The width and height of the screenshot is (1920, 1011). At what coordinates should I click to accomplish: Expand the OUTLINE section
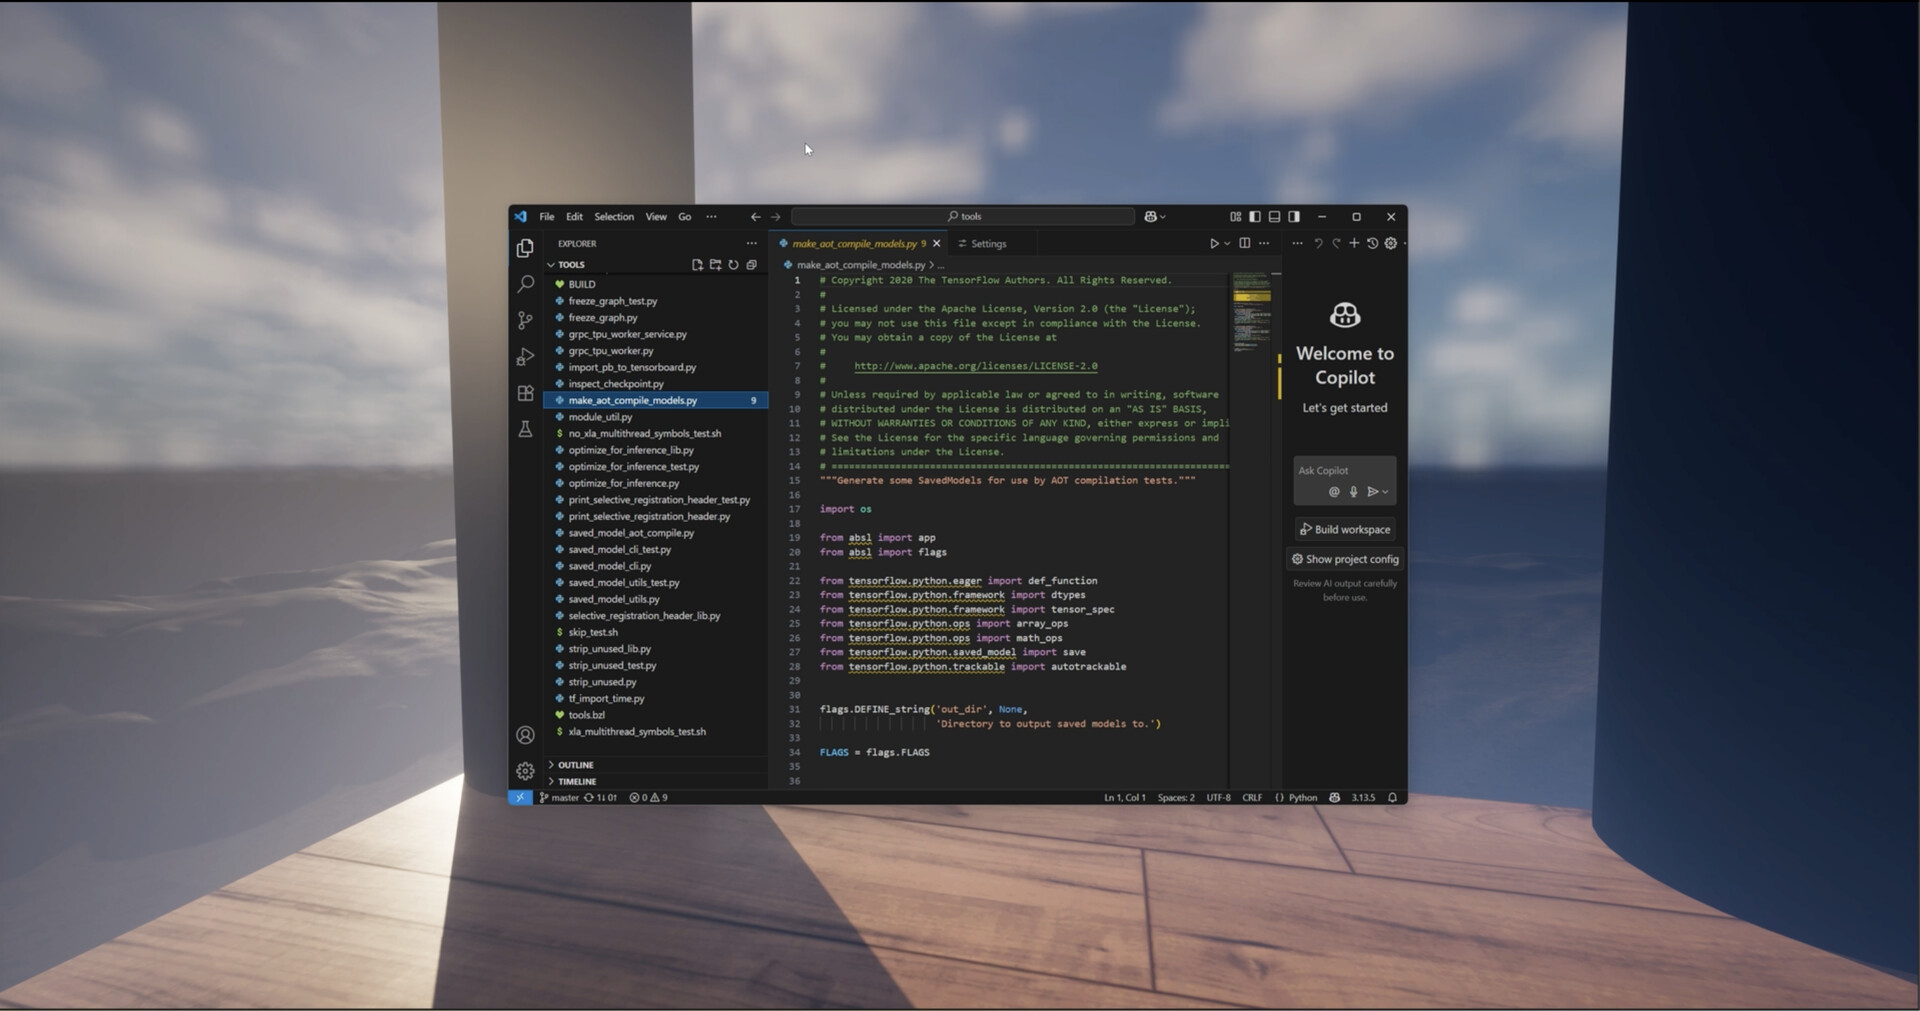[575, 765]
